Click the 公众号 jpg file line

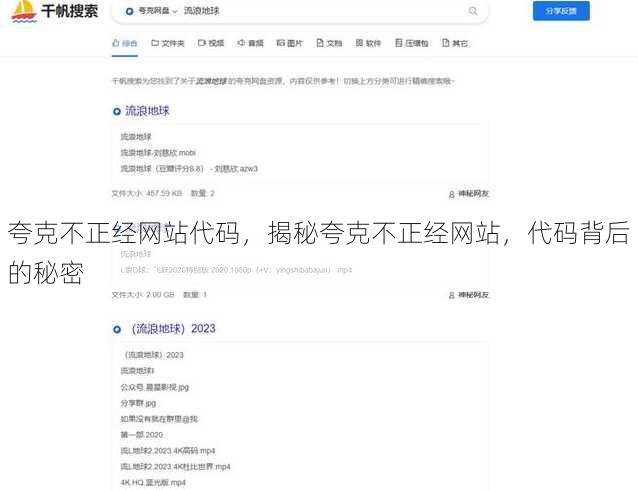point(155,387)
